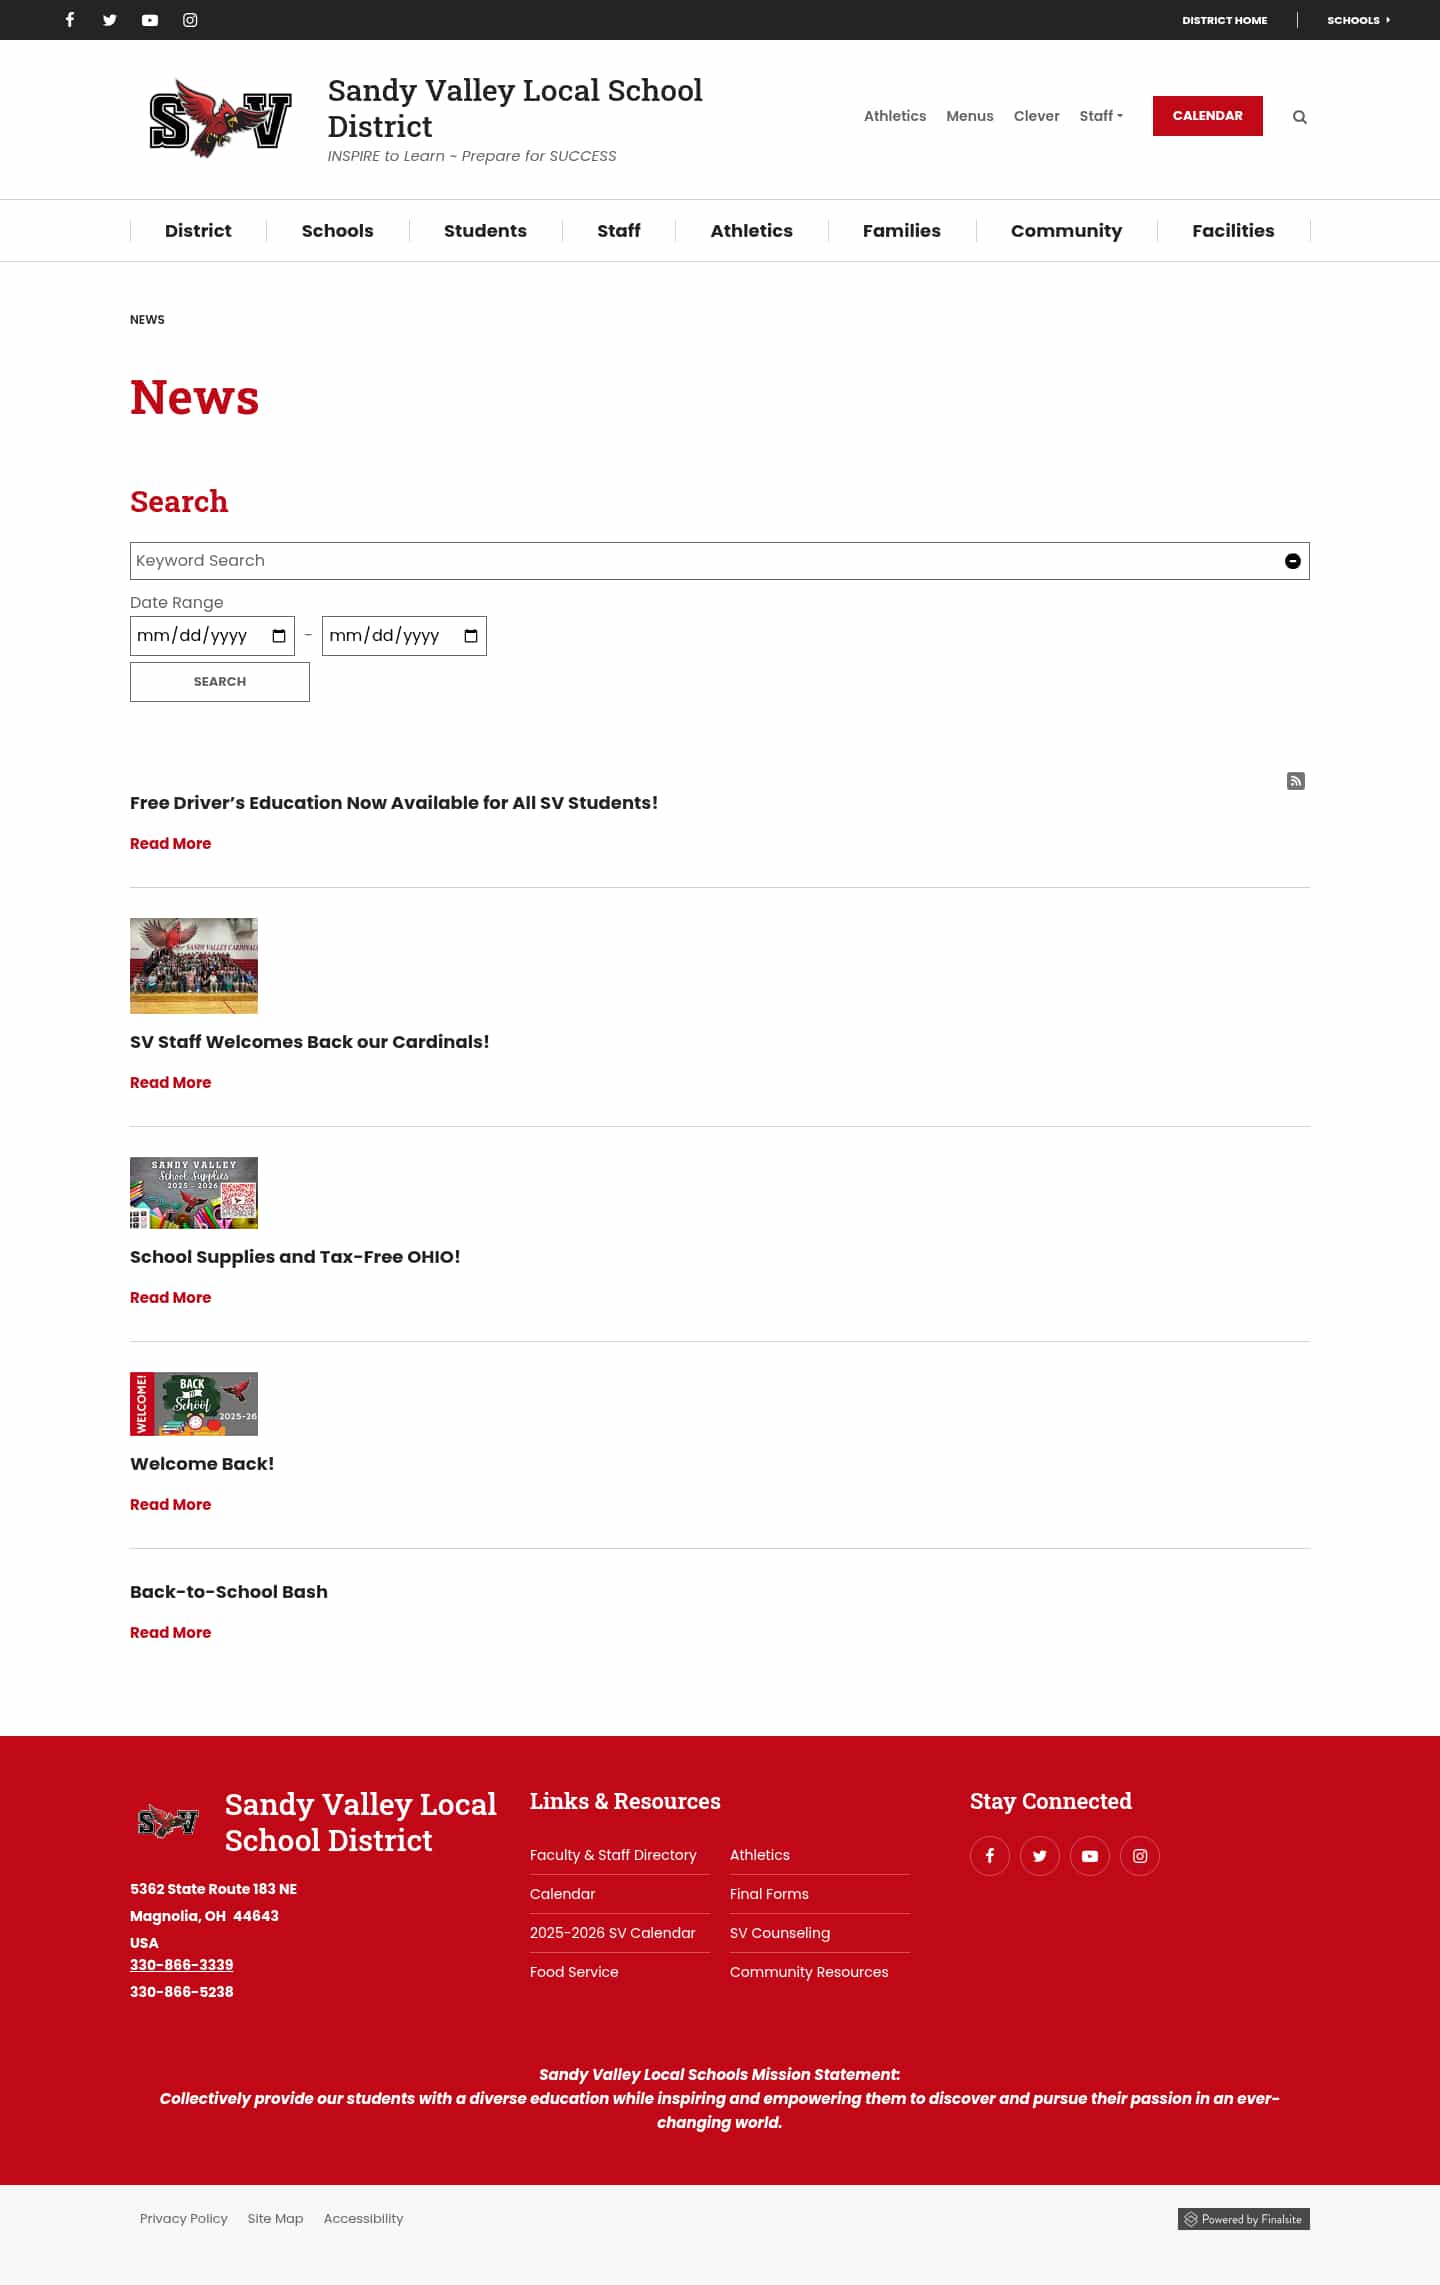Open Twitter icon in top bar

[110, 20]
